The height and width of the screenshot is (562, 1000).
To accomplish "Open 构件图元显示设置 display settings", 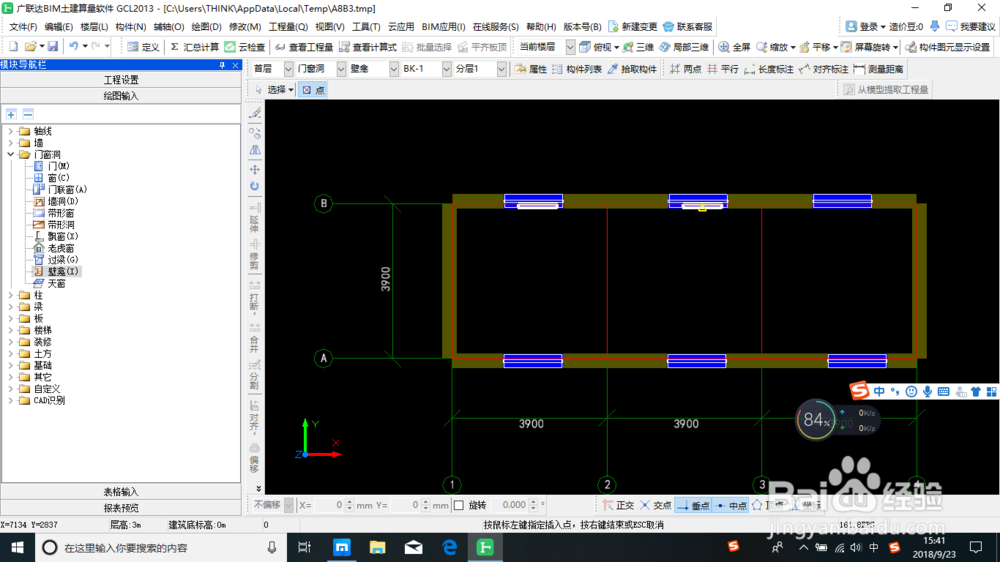I will (948, 47).
